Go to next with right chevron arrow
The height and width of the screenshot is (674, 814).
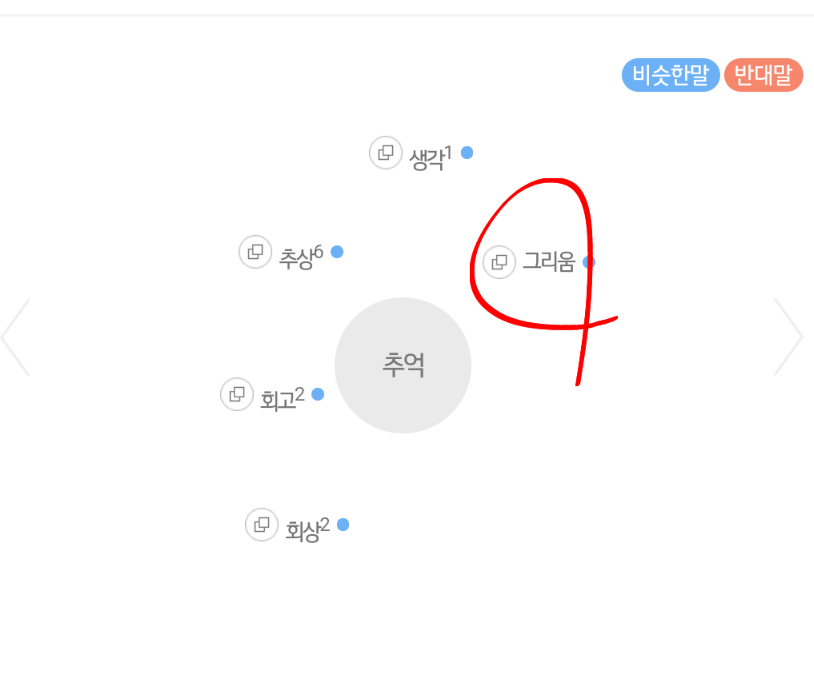[x=789, y=336]
